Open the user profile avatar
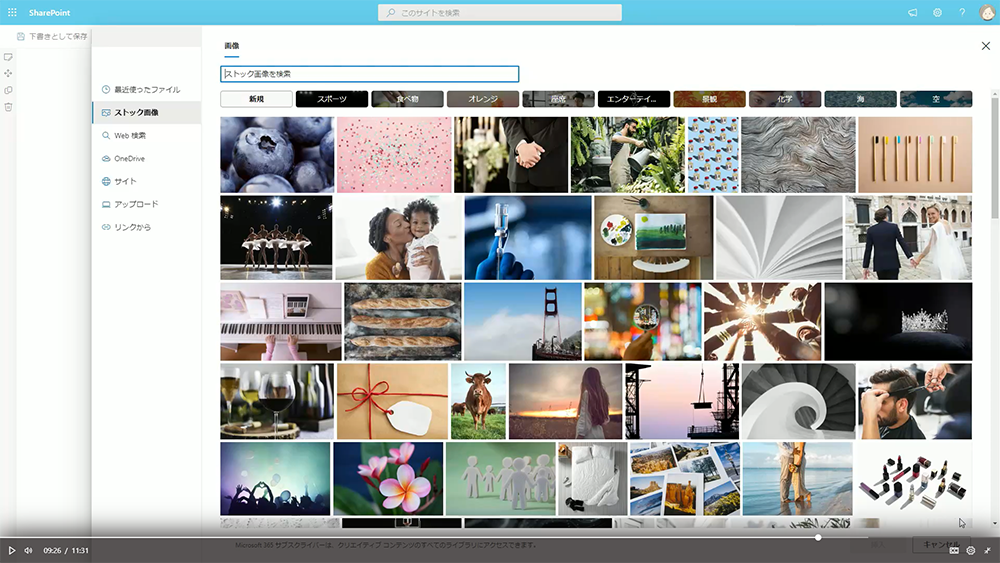The height and width of the screenshot is (563, 1000). click(986, 12)
